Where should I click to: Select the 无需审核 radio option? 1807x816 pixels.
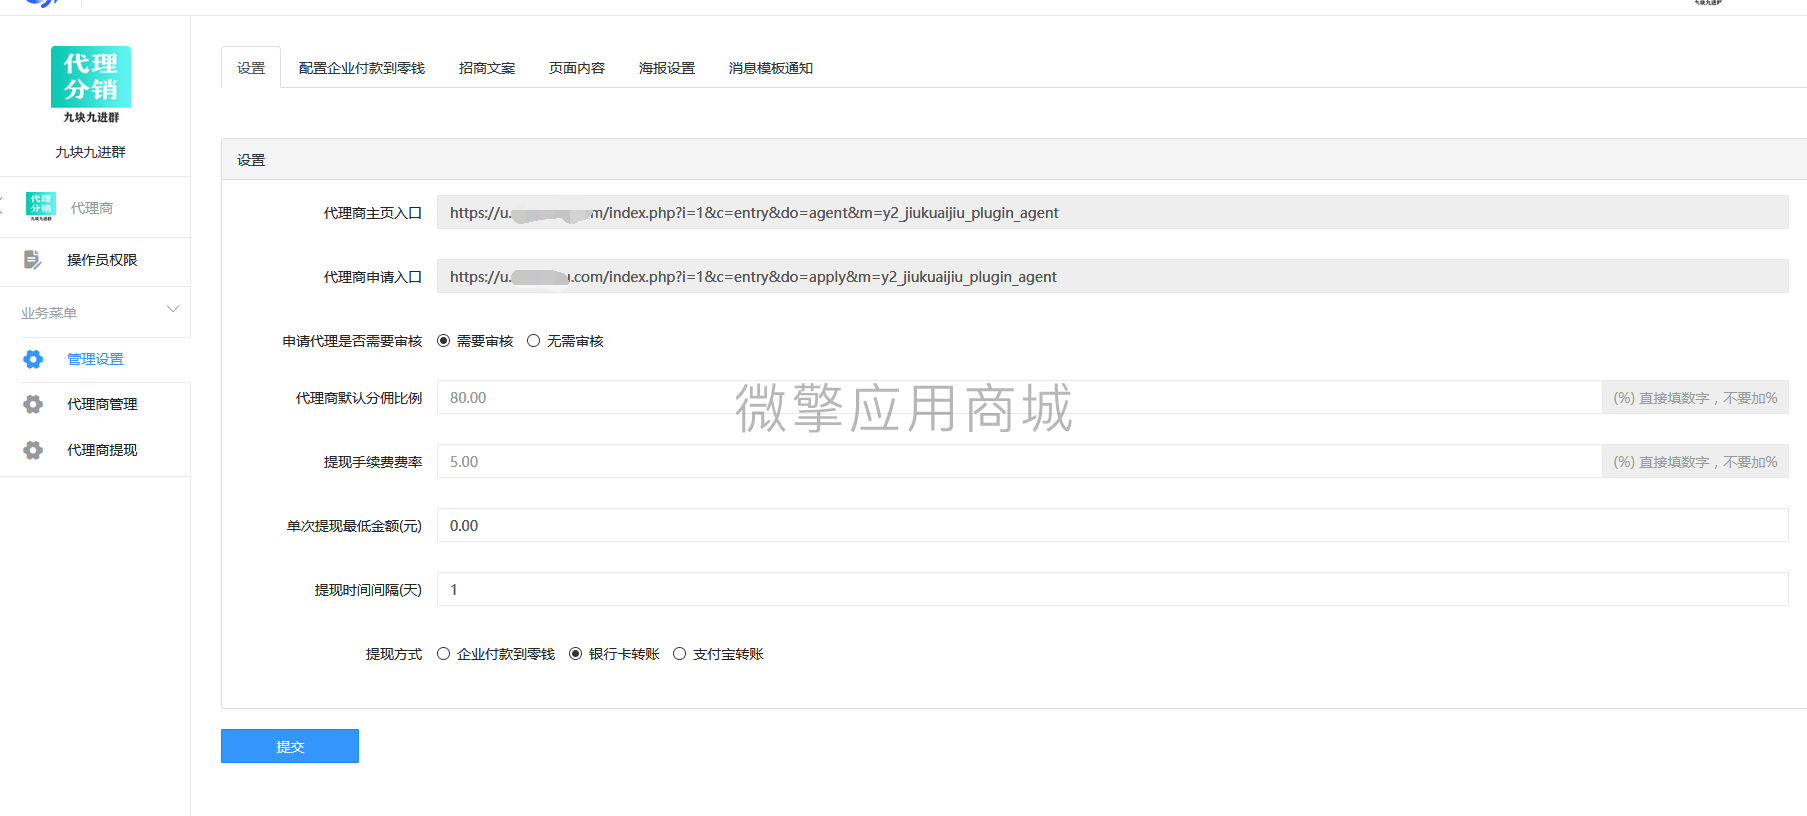pyautogui.click(x=534, y=341)
